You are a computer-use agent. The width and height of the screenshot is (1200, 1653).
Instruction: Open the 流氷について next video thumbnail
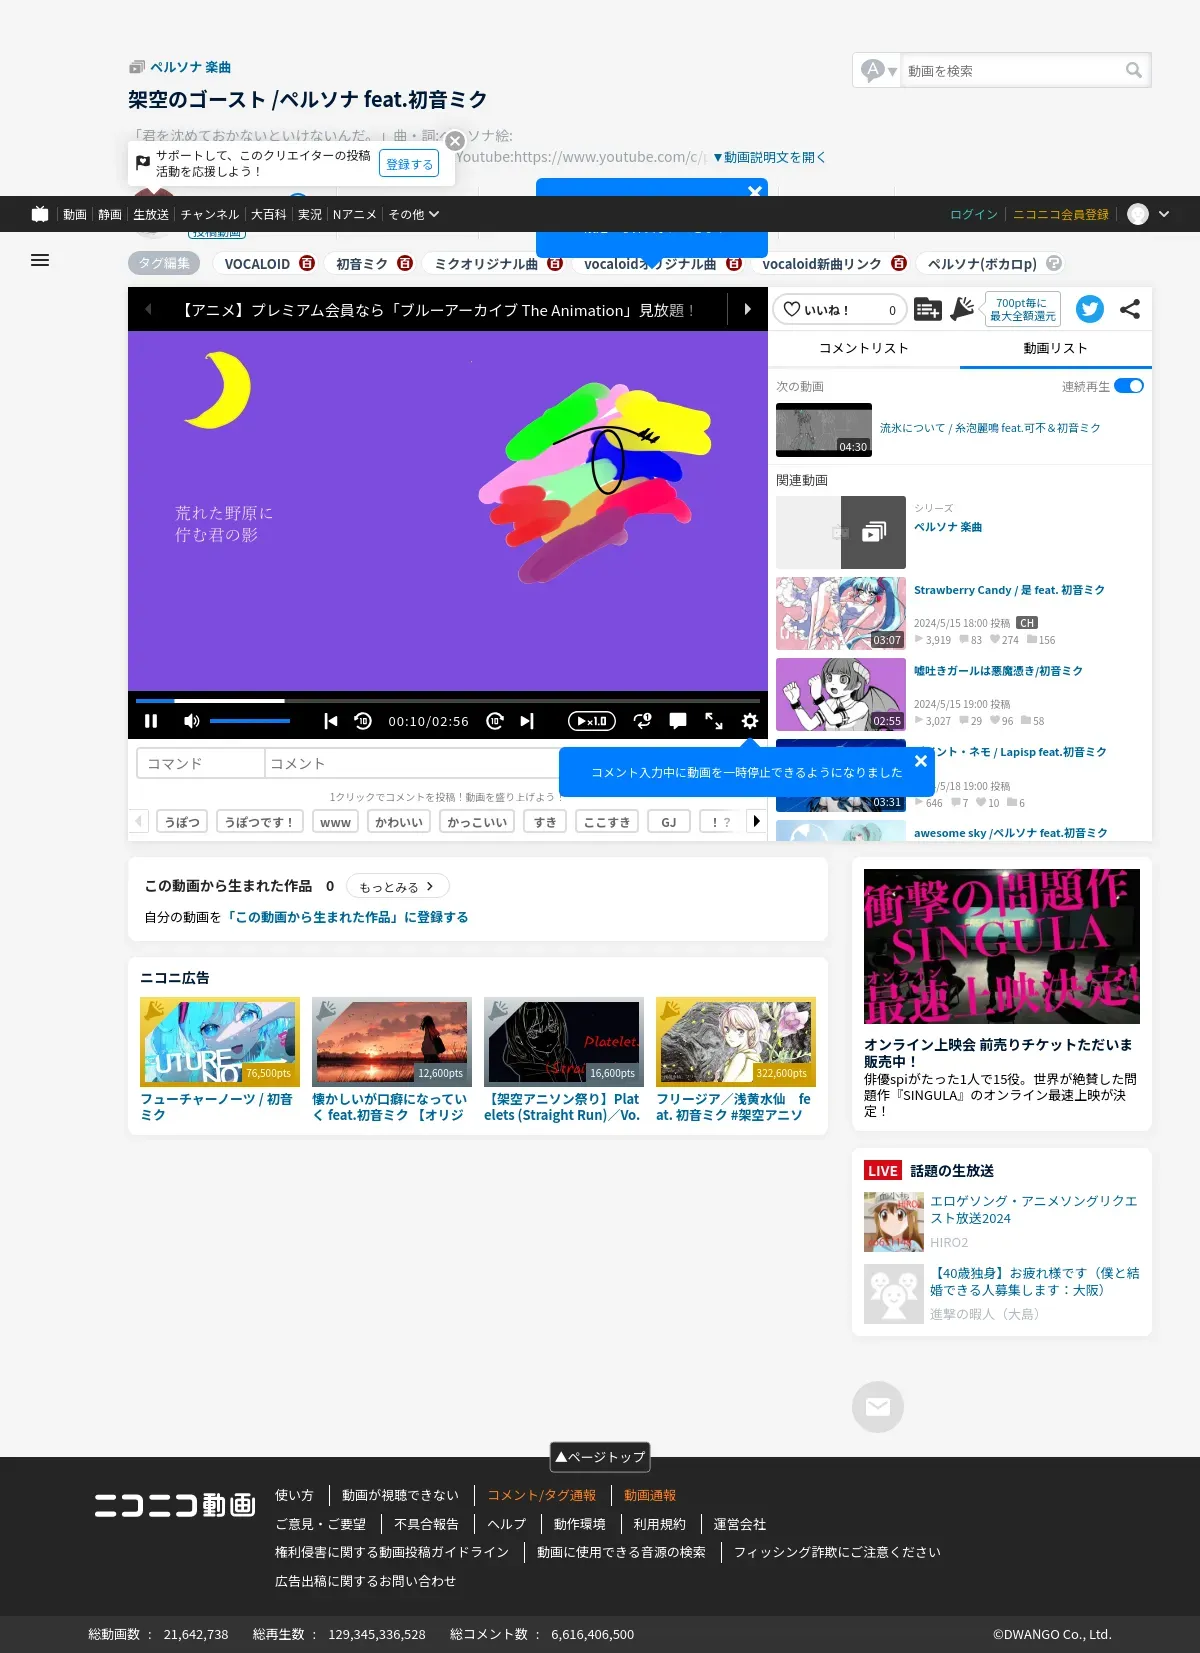(x=824, y=430)
